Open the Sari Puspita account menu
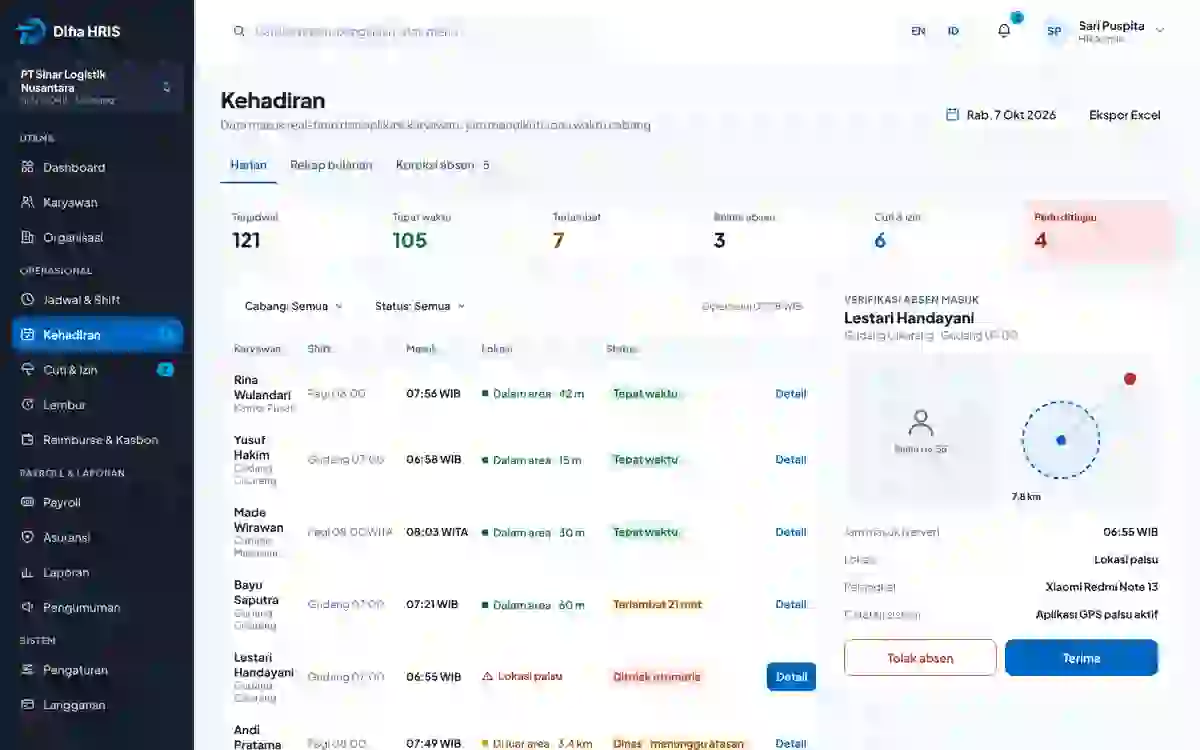 (1104, 31)
